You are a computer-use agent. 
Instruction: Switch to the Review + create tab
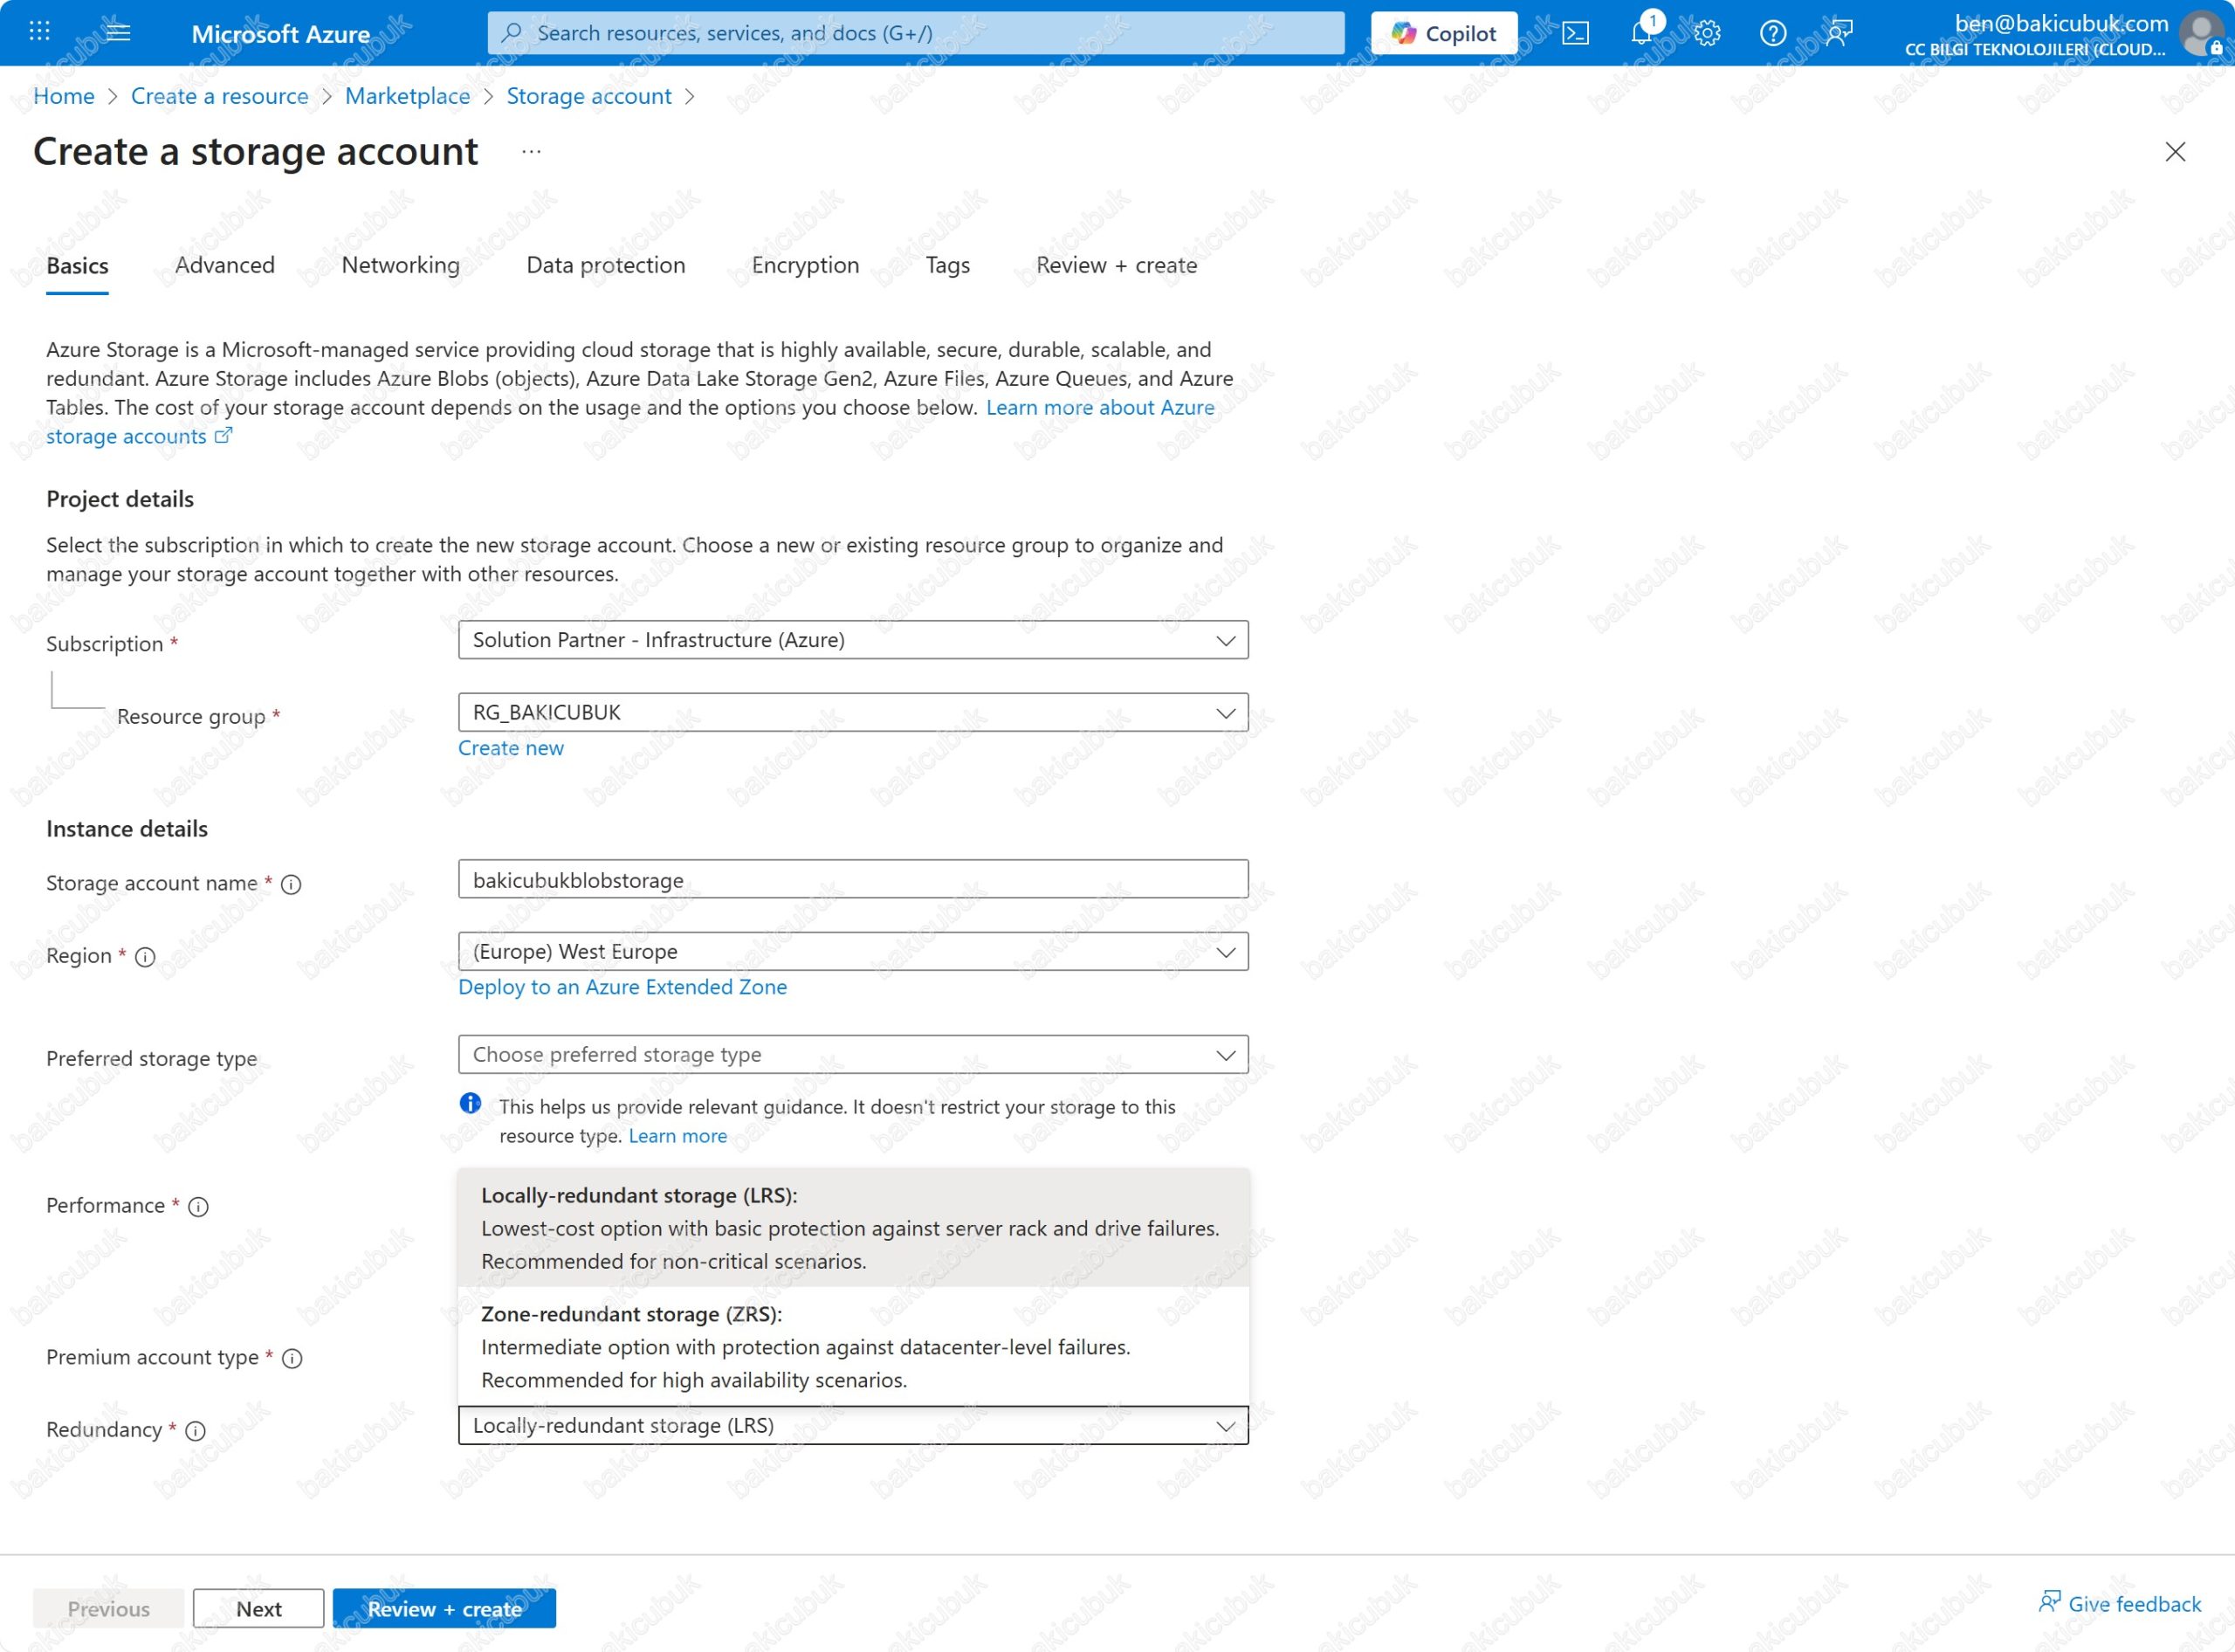tap(1116, 265)
